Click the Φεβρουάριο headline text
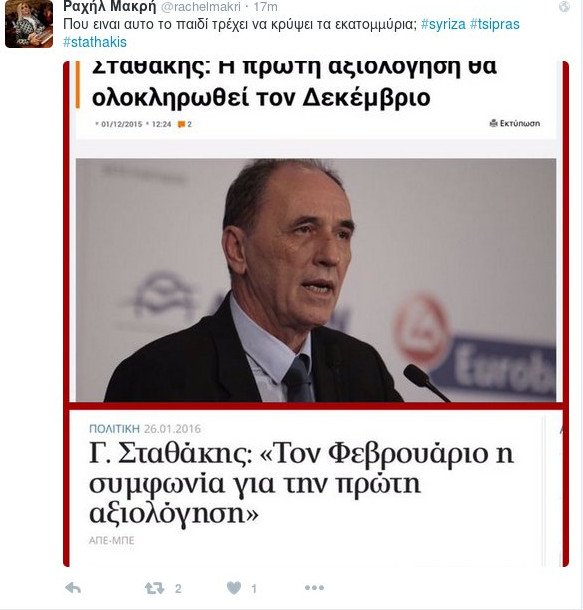The image size is (583, 610). (408, 454)
